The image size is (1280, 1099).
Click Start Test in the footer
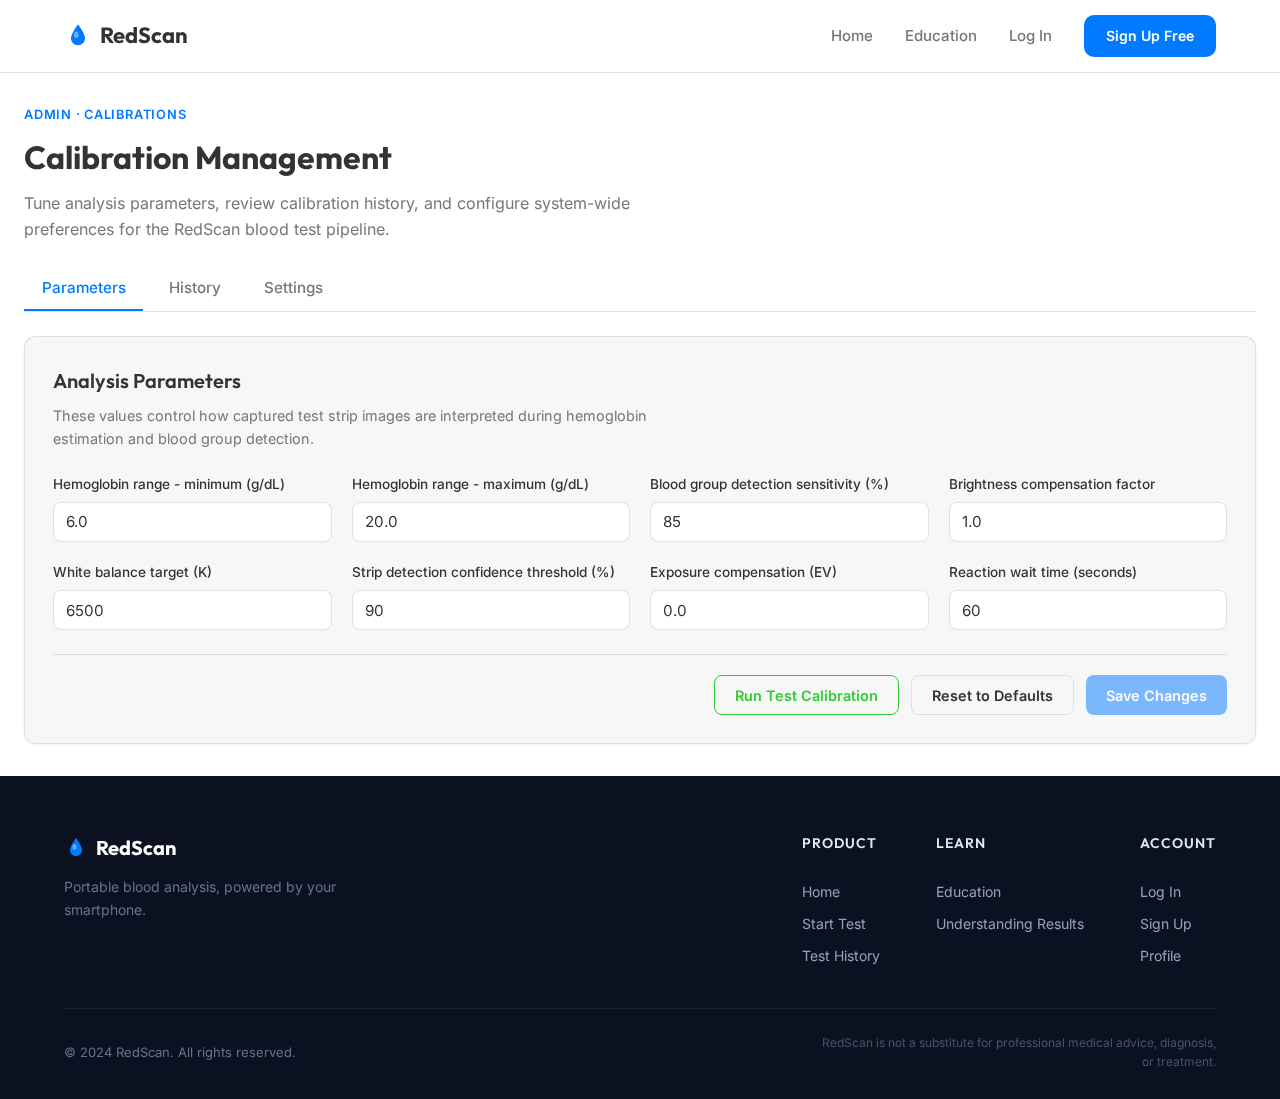(834, 924)
